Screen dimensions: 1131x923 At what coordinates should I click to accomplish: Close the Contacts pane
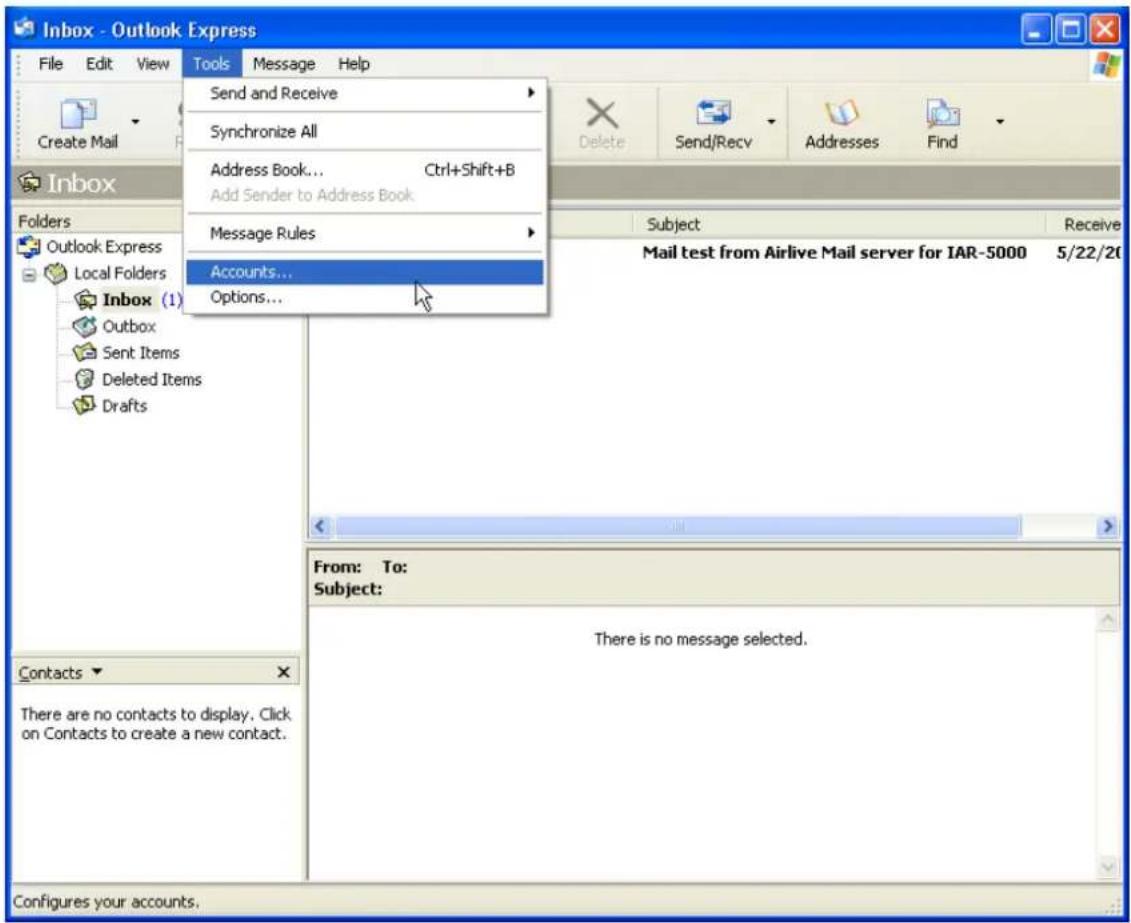tap(283, 673)
